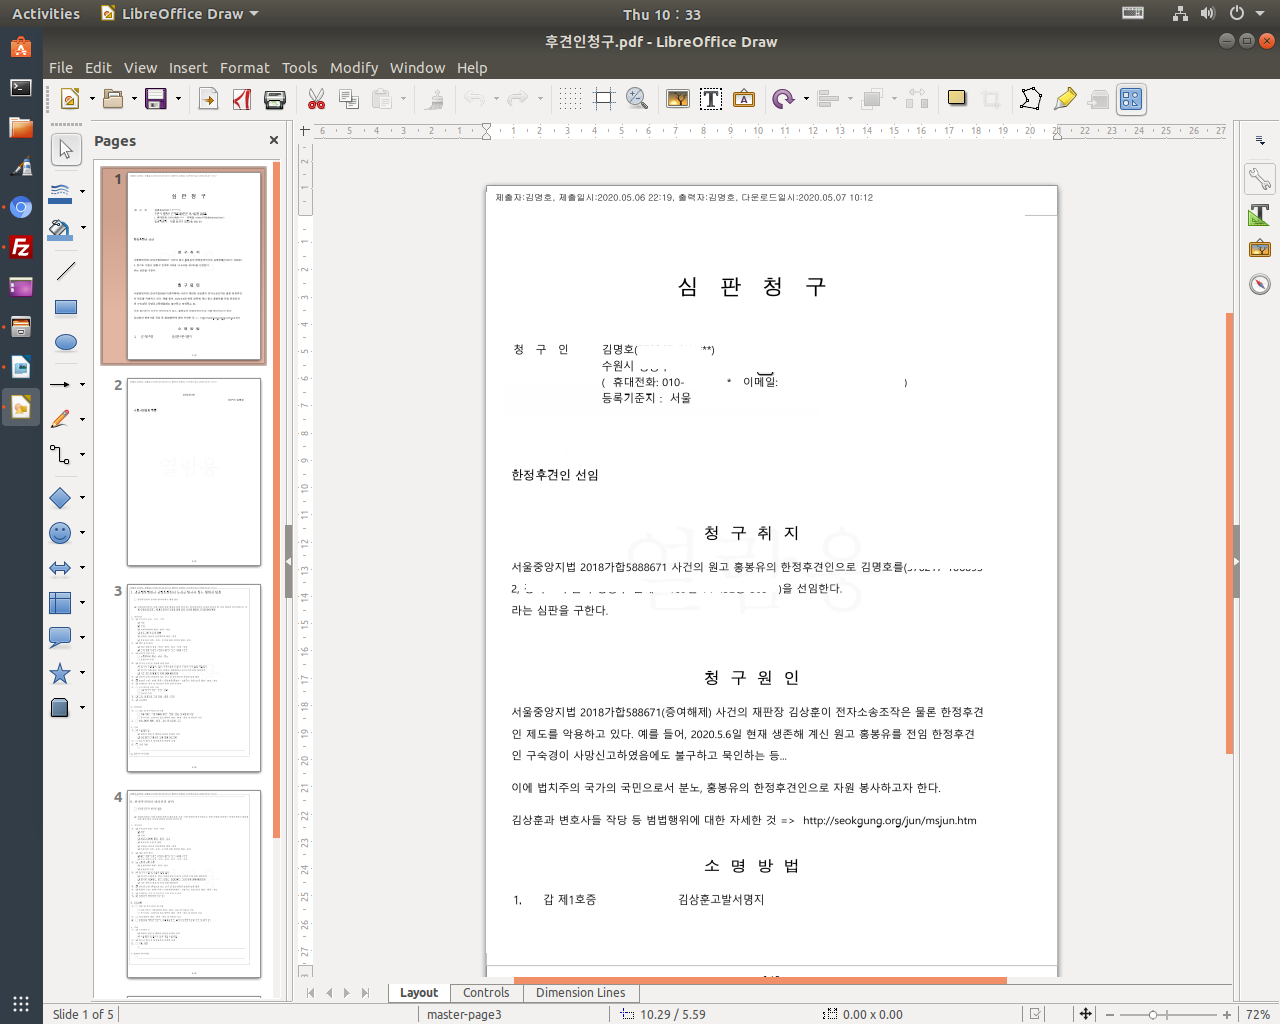This screenshot has height=1024, width=1280.
Task: Click the zoom slider handle
Action: click(x=1153, y=1014)
